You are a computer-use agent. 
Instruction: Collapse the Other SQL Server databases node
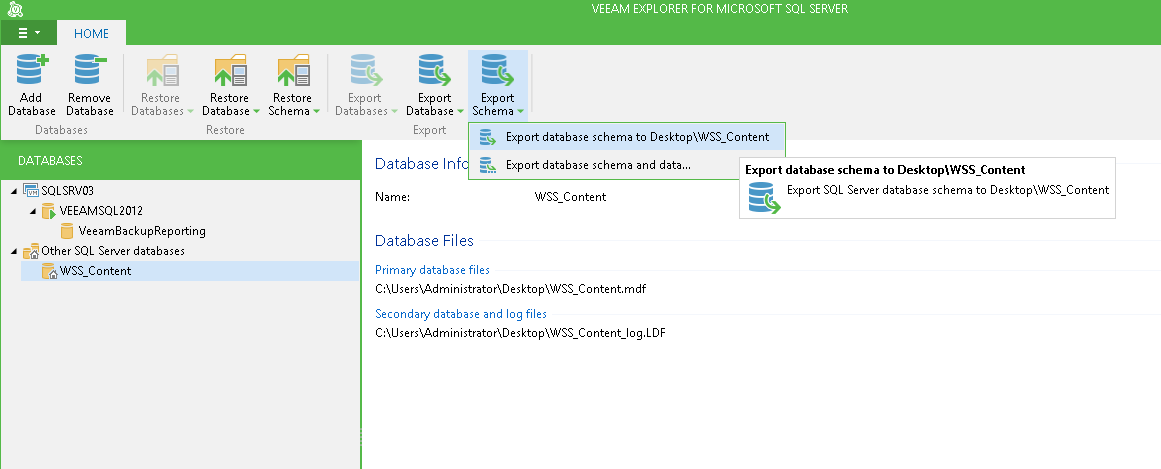(16, 251)
